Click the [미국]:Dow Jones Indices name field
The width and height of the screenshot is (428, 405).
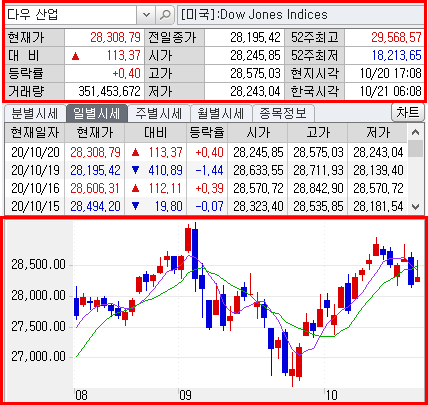pyautogui.click(x=301, y=15)
